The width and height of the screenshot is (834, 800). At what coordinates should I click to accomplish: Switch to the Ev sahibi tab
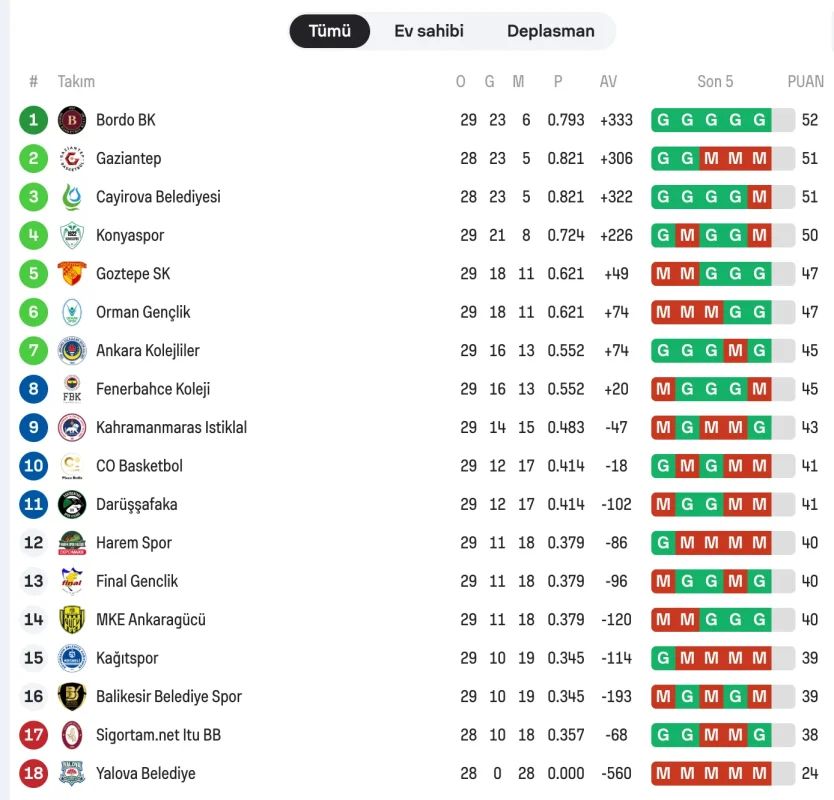tap(429, 31)
